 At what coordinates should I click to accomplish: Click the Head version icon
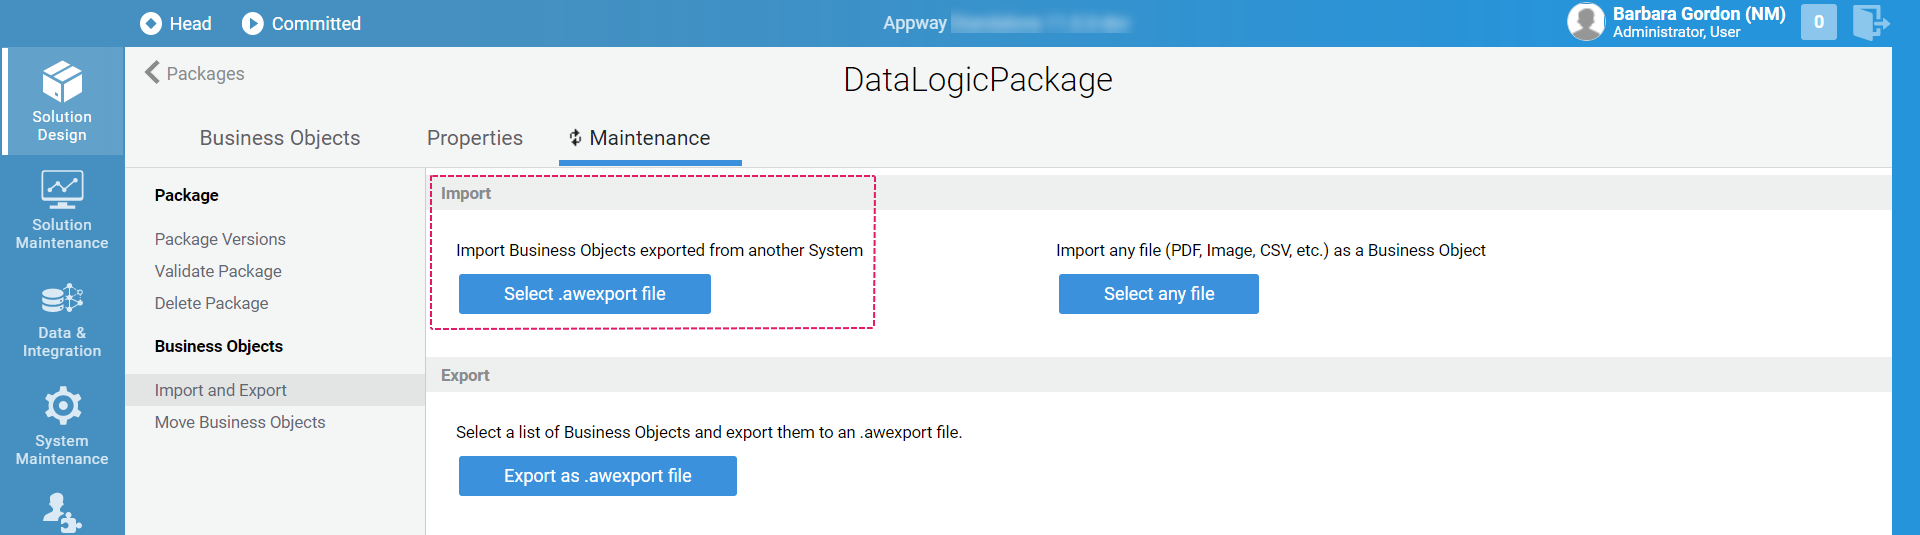(x=151, y=23)
